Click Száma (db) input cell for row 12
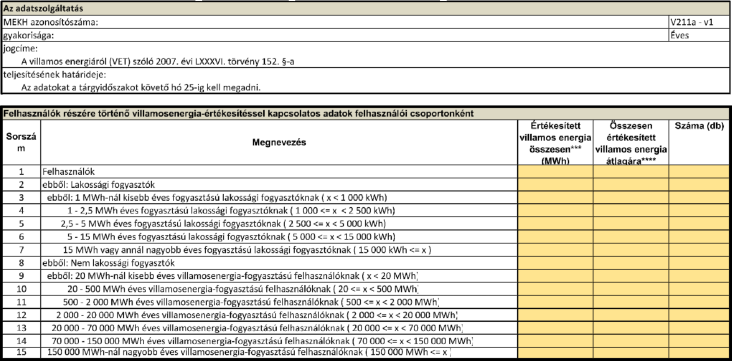 pyautogui.click(x=699, y=315)
